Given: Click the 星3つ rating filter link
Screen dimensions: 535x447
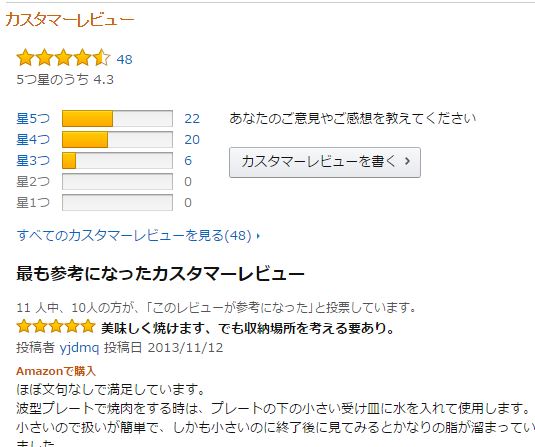Looking at the screenshot, I should [x=33, y=160].
